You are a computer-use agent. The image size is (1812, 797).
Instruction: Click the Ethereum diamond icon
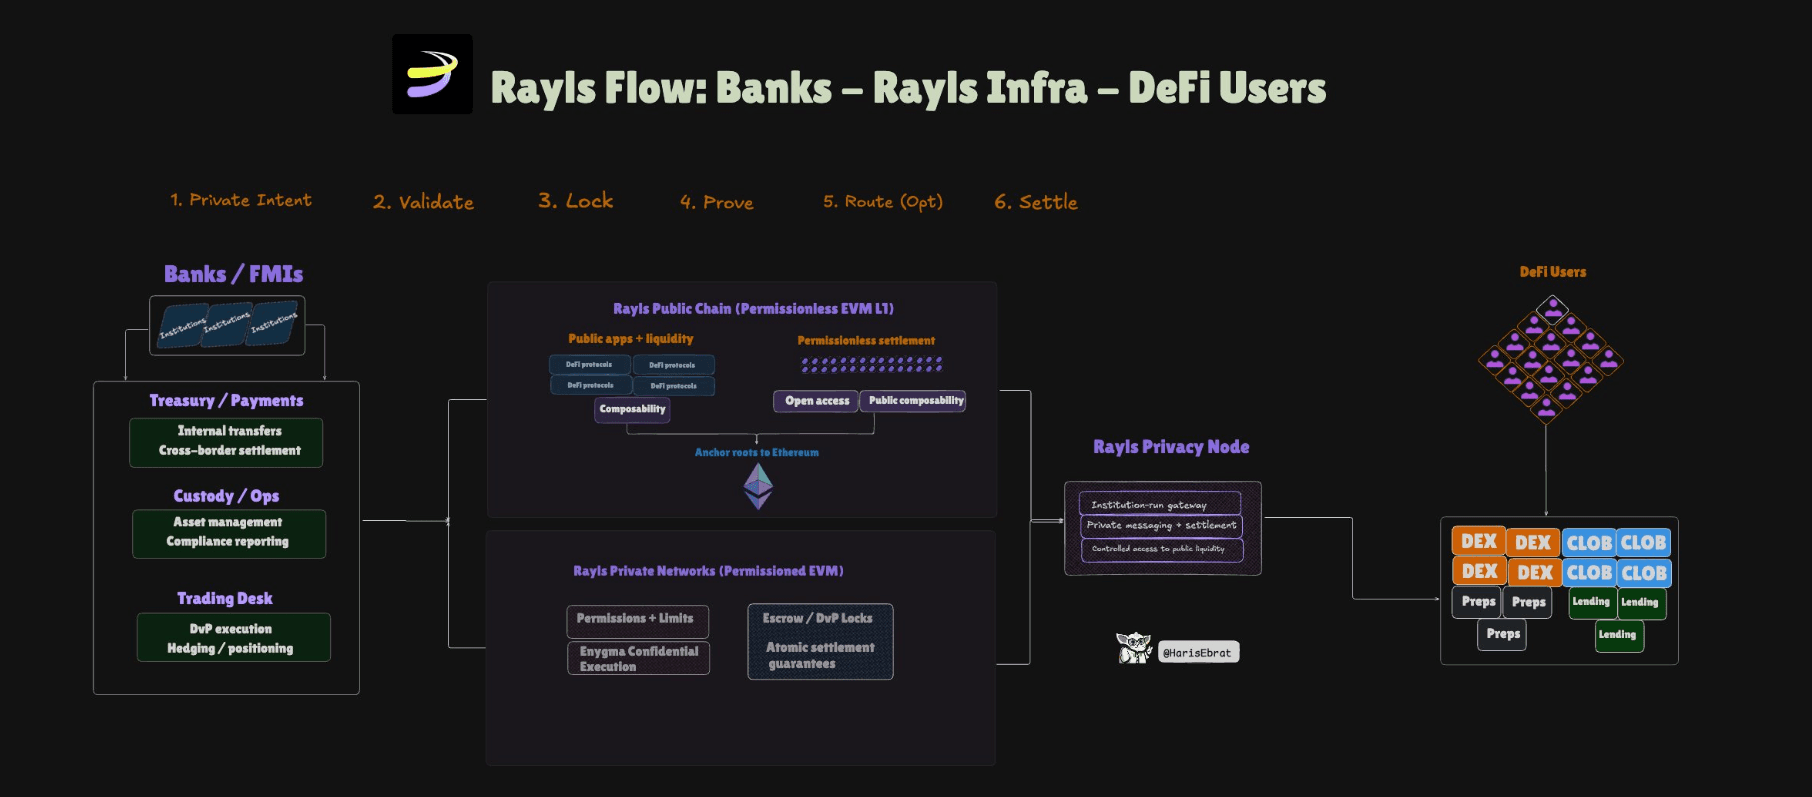coord(758,486)
